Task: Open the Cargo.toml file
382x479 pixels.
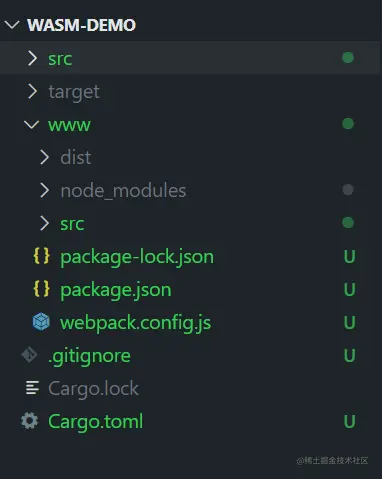Action: click(x=96, y=421)
